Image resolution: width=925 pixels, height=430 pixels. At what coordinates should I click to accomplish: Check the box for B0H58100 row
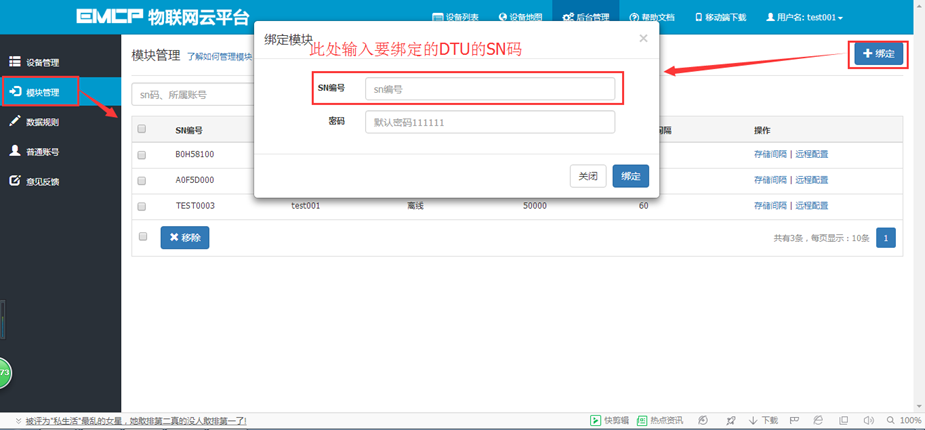(142, 155)
